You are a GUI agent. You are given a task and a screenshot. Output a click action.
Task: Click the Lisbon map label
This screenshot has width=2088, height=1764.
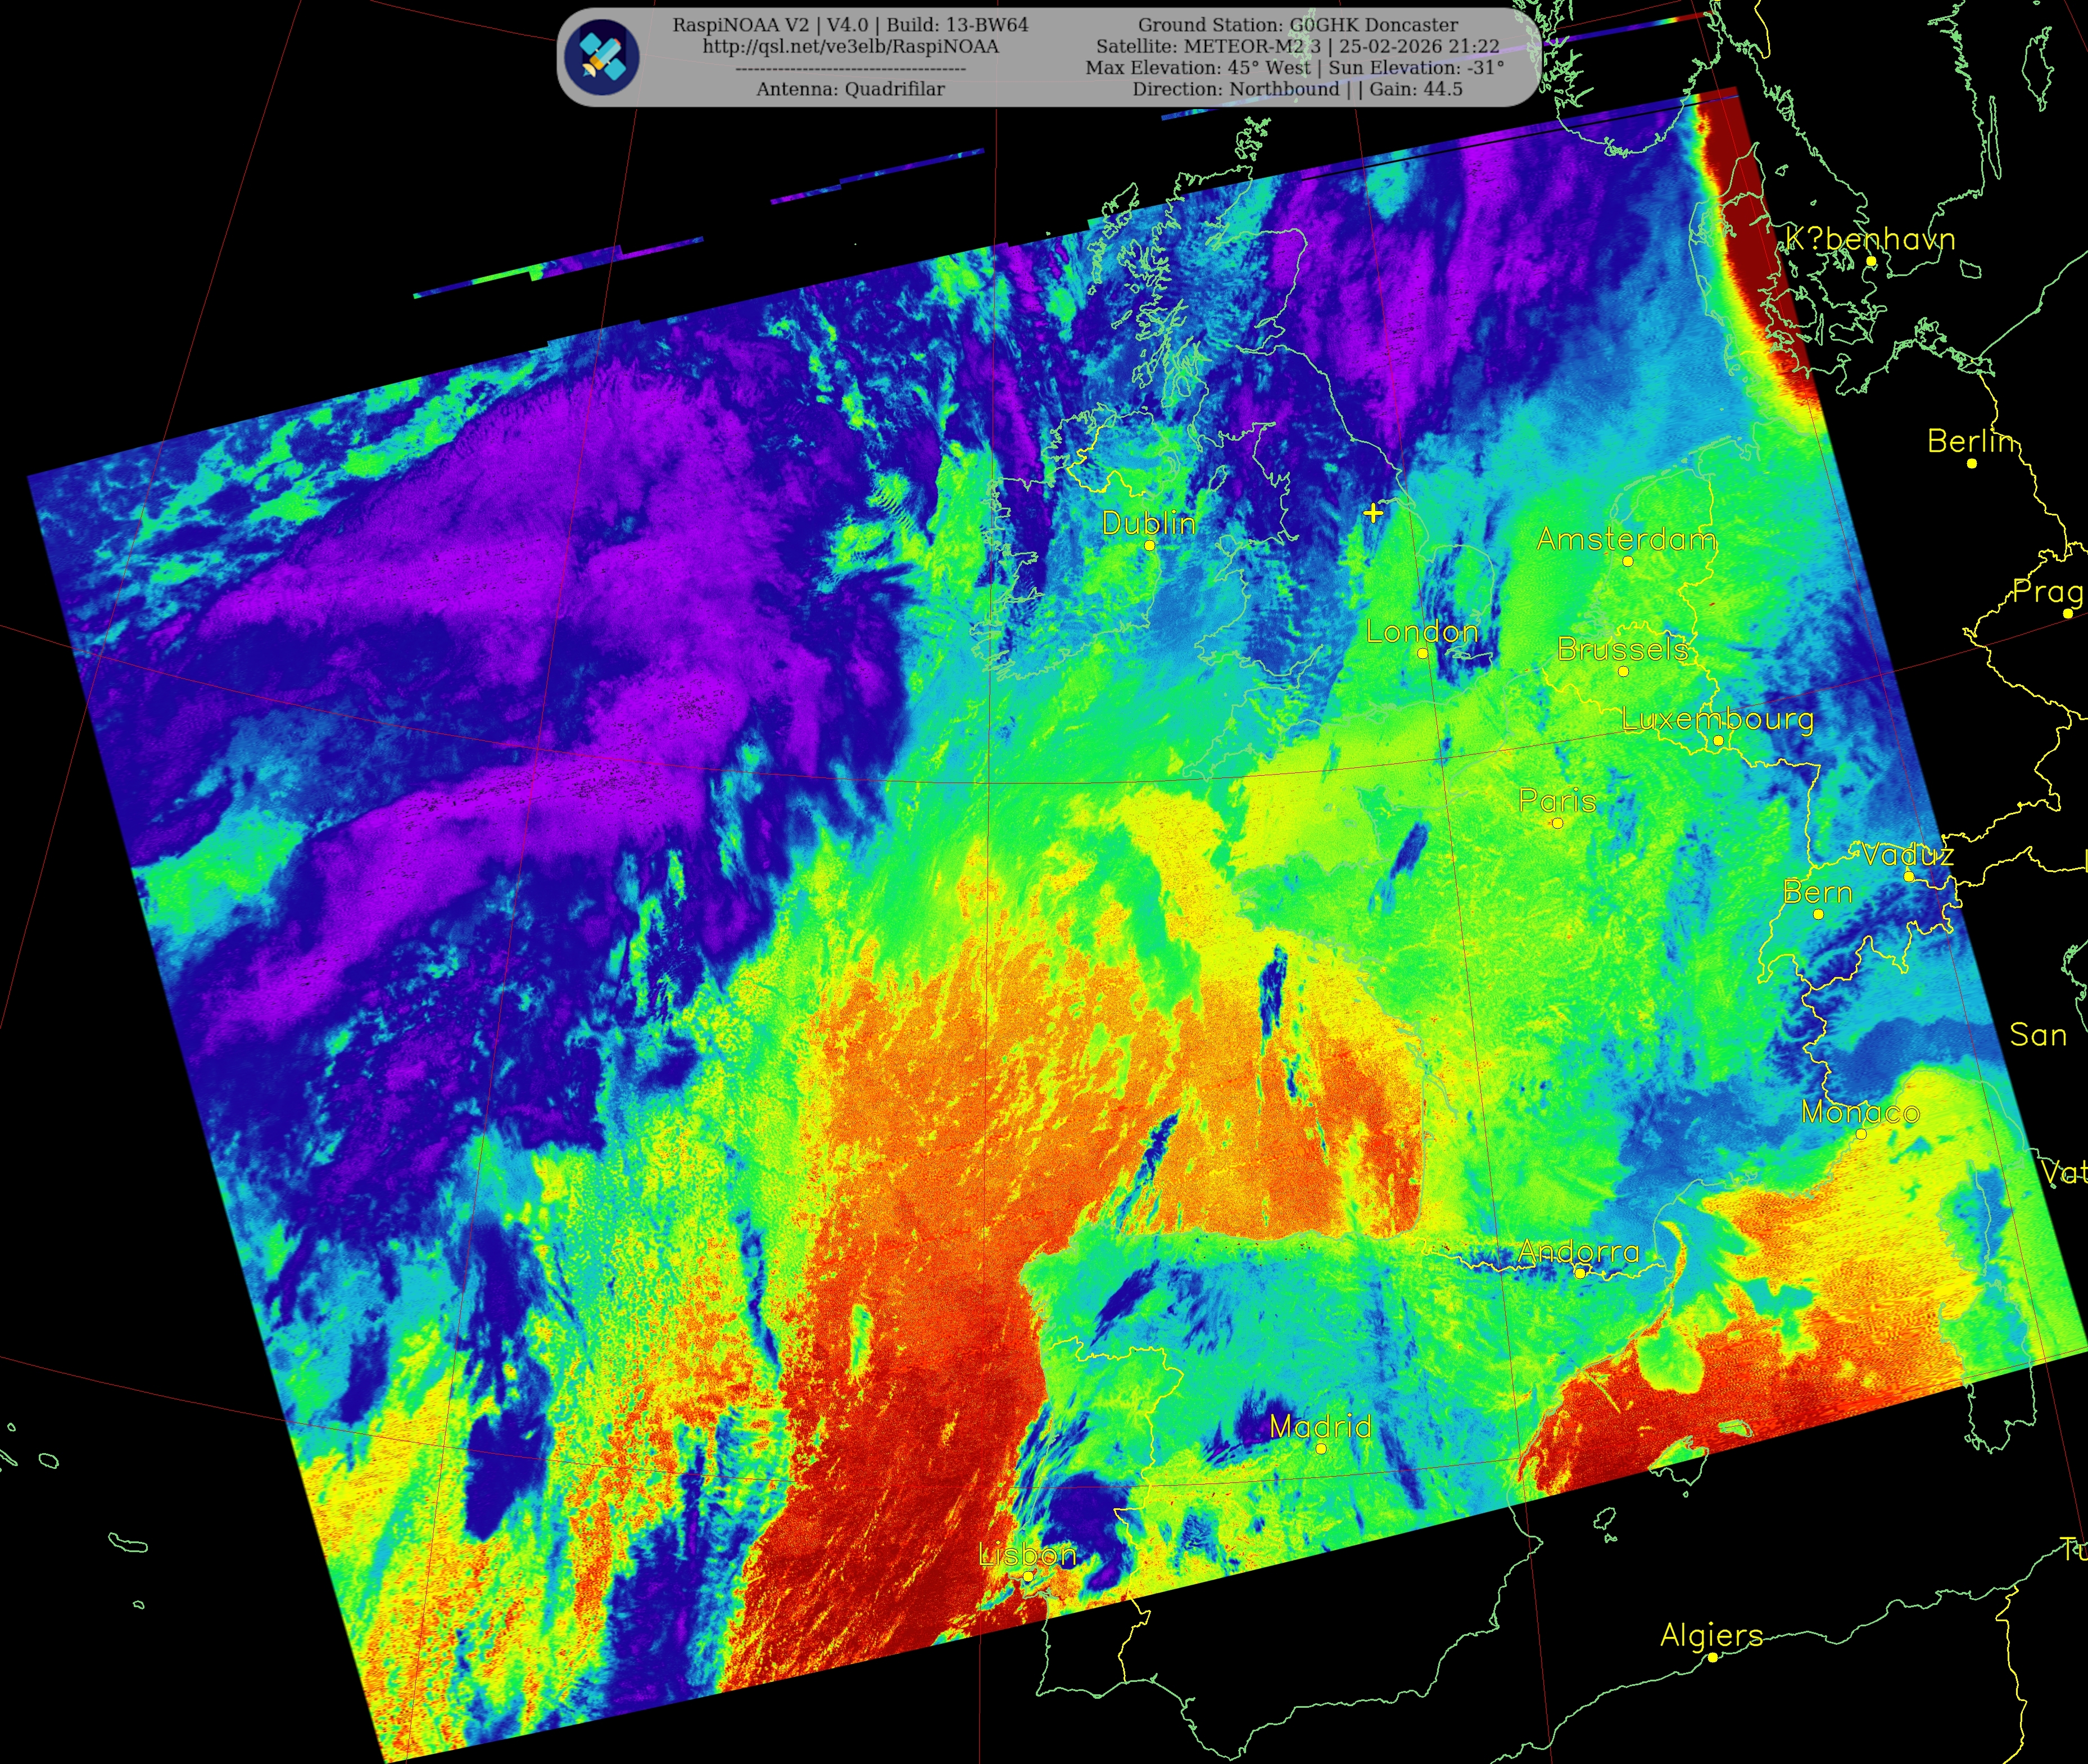1027,1553
